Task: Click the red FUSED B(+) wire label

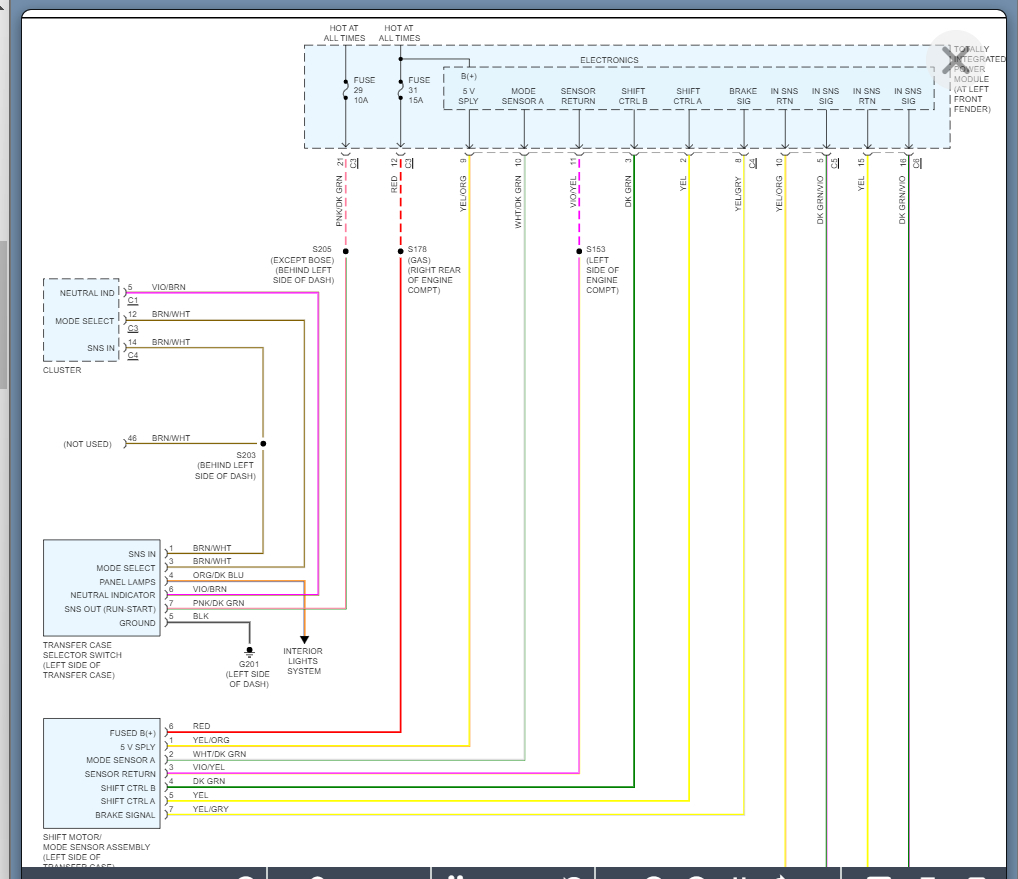Action: [202, 726]
